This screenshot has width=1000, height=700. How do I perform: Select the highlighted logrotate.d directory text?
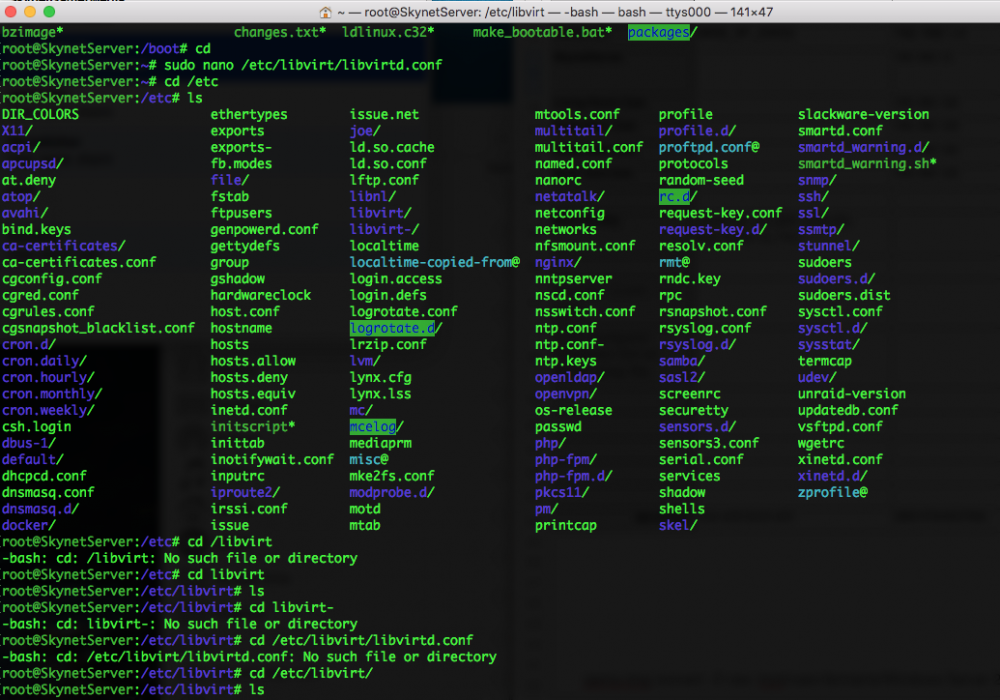pos(393,328)
